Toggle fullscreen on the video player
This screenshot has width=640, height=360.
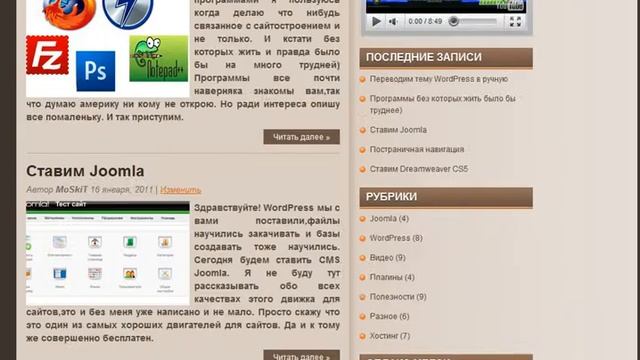tap(515, 22)
